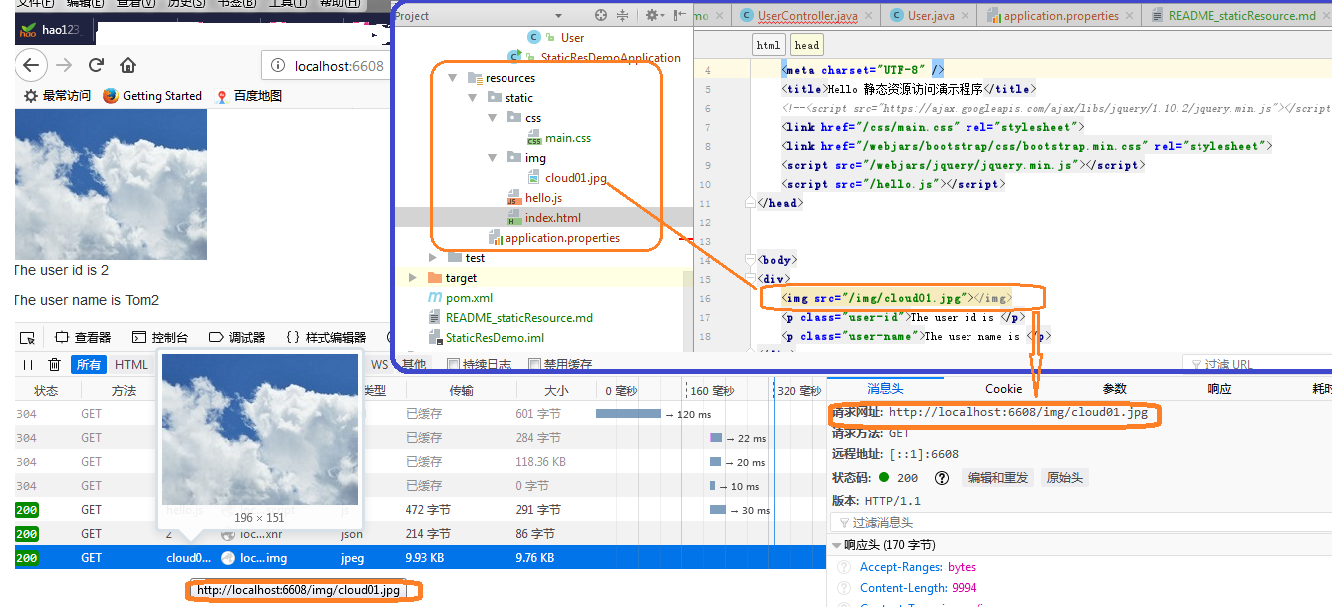
Task: Click help icon beside Accept-Ranges header
Action: coord(844,567)
